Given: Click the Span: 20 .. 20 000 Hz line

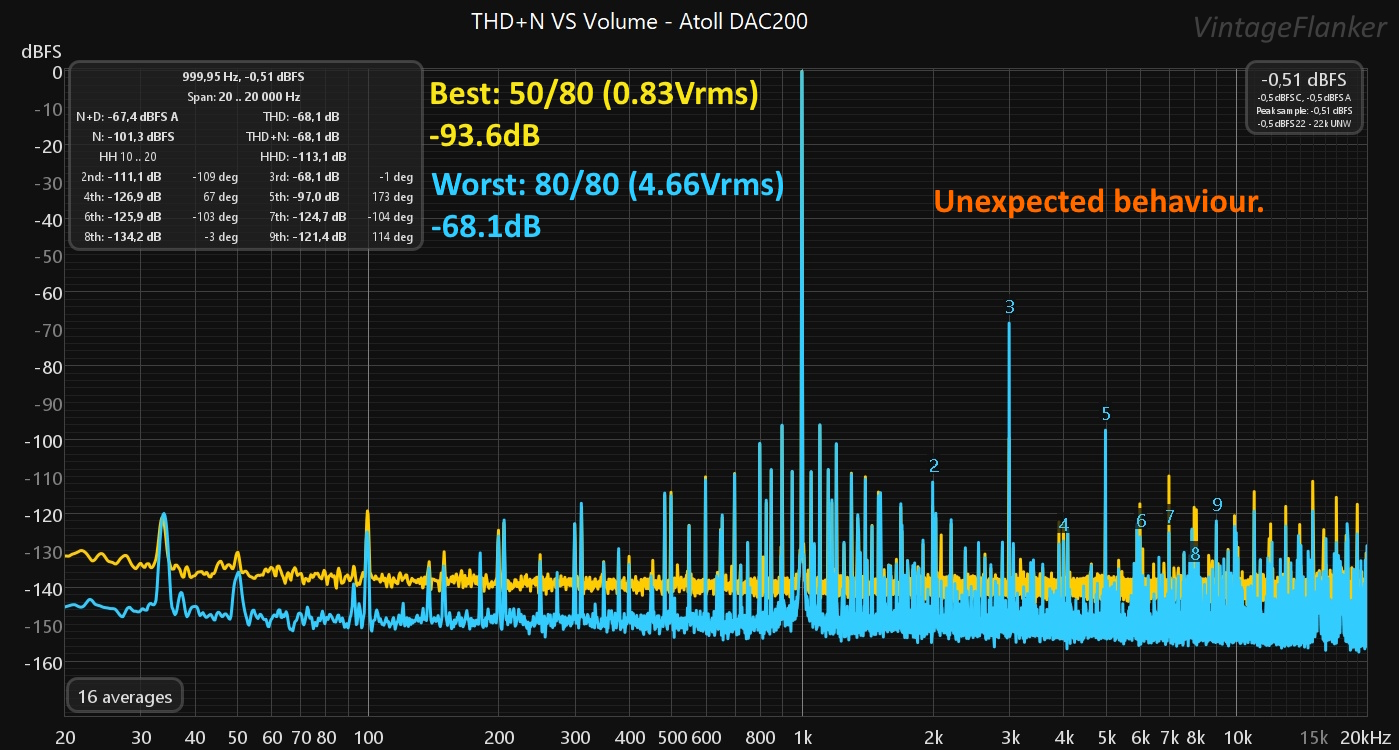Looking at the screenshot, I should (243, 97).
